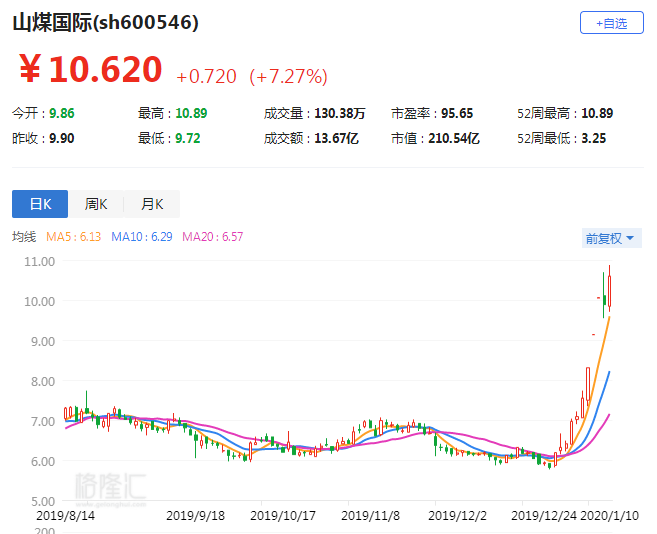657x534 pixels.
Task: Switch to the 月K monthly chart tab
Action: 152,204
